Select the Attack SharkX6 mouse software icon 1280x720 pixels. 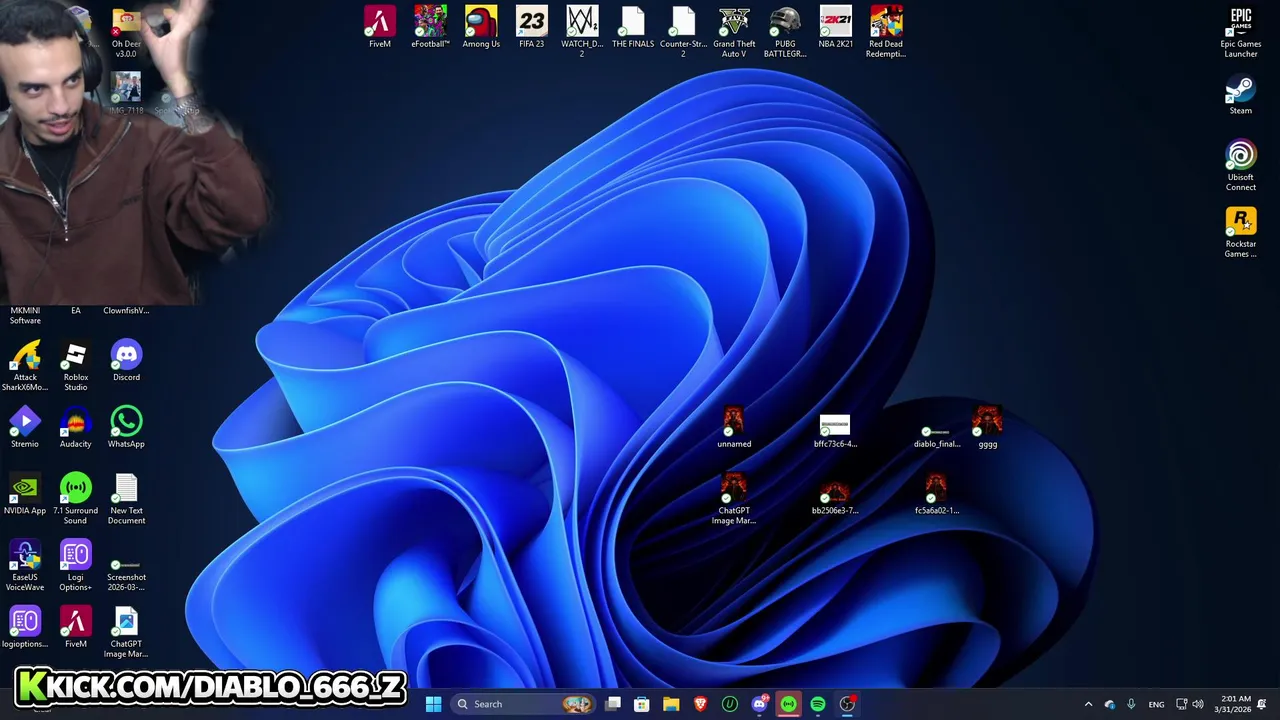(x=25, y=365)
